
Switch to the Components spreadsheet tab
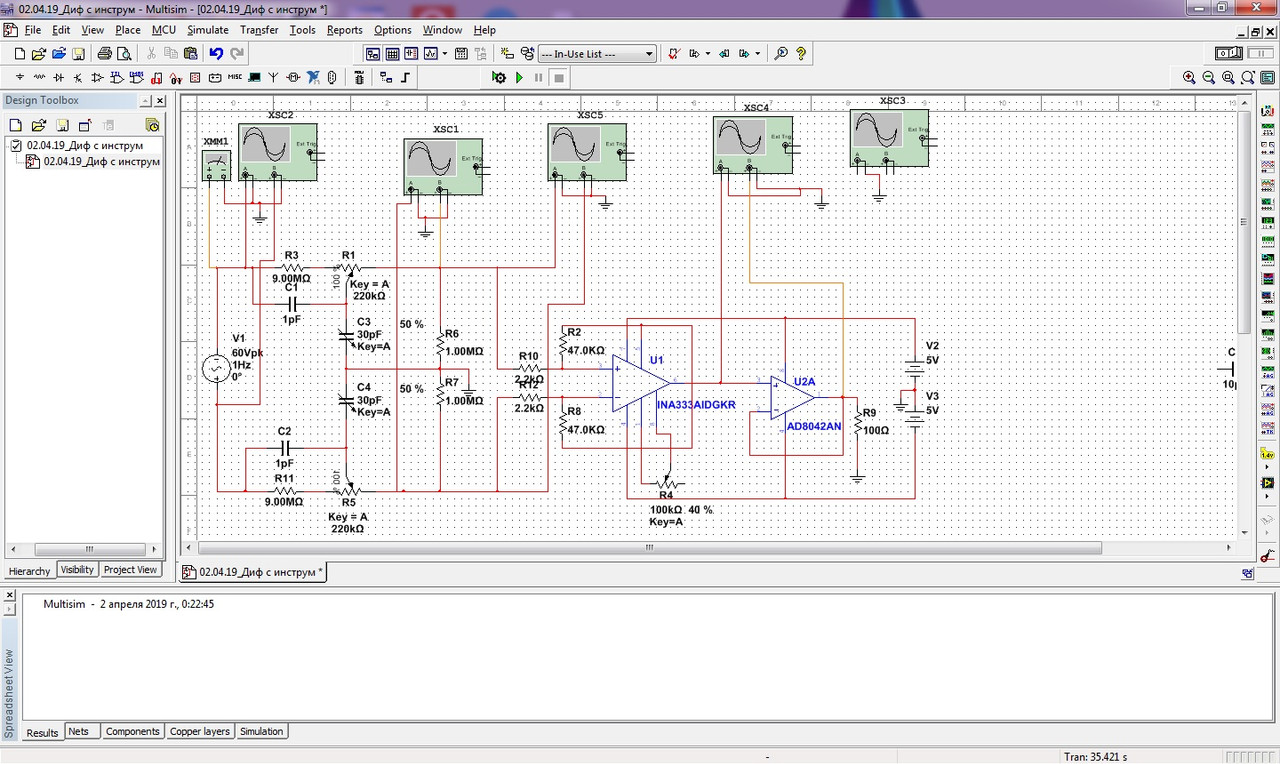pyautogui.click(x=132, y=732)
